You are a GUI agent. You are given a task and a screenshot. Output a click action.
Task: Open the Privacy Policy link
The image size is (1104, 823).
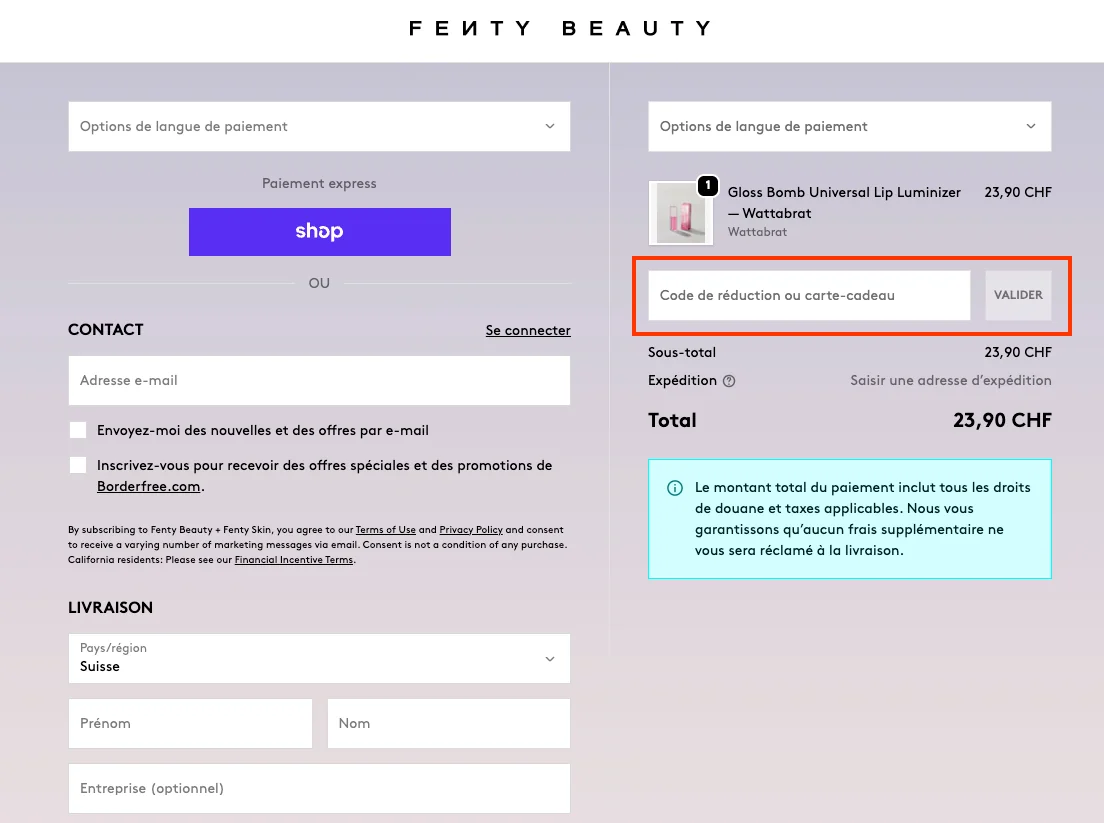click(470, 529)
